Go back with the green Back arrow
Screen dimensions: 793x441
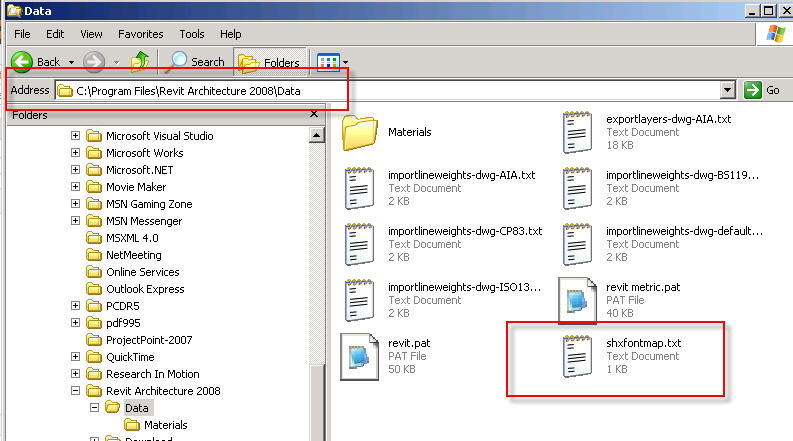pos(22,62)
